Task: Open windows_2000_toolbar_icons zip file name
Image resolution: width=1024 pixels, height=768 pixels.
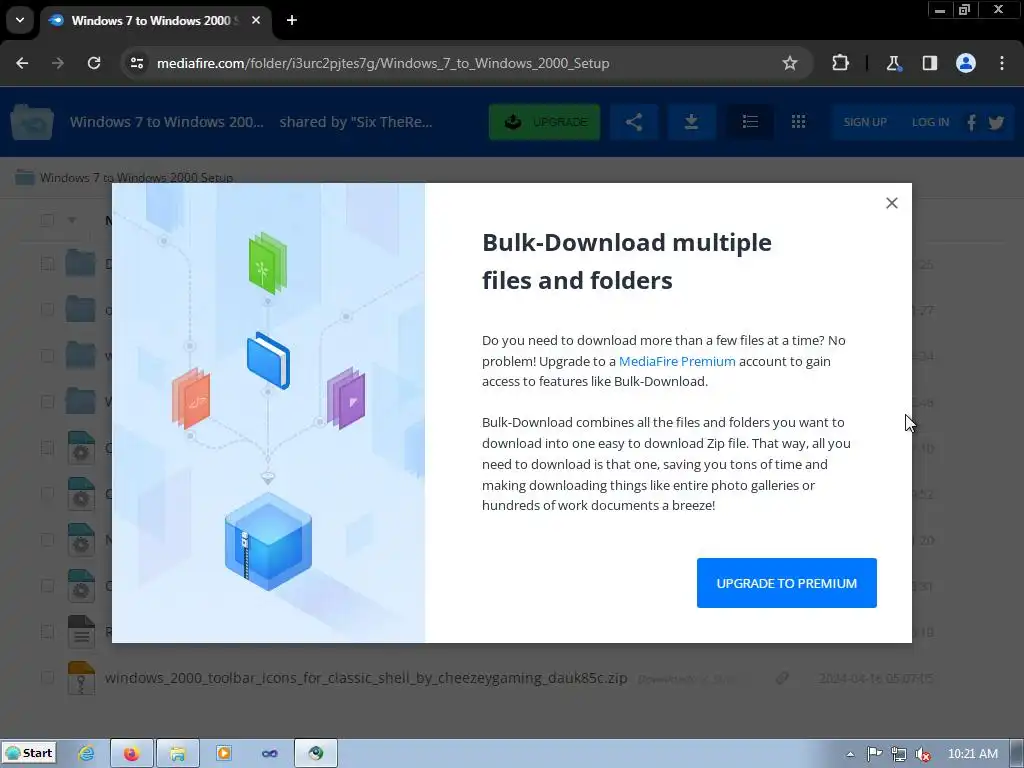Action: click(x=366, y=678)
